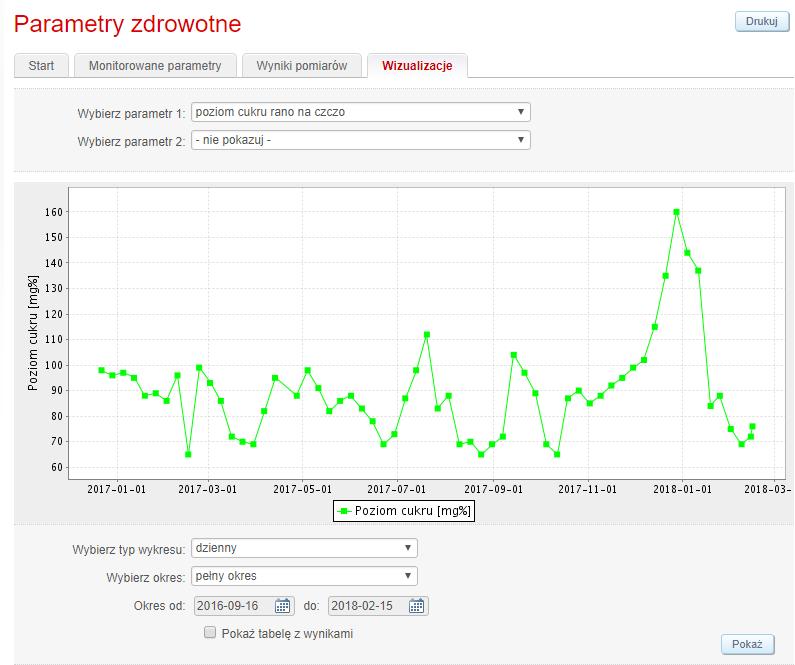Go to 'Wyniki pomiarów' tab
The width and height of the screenshot is (795, 665).
point(302,65)
